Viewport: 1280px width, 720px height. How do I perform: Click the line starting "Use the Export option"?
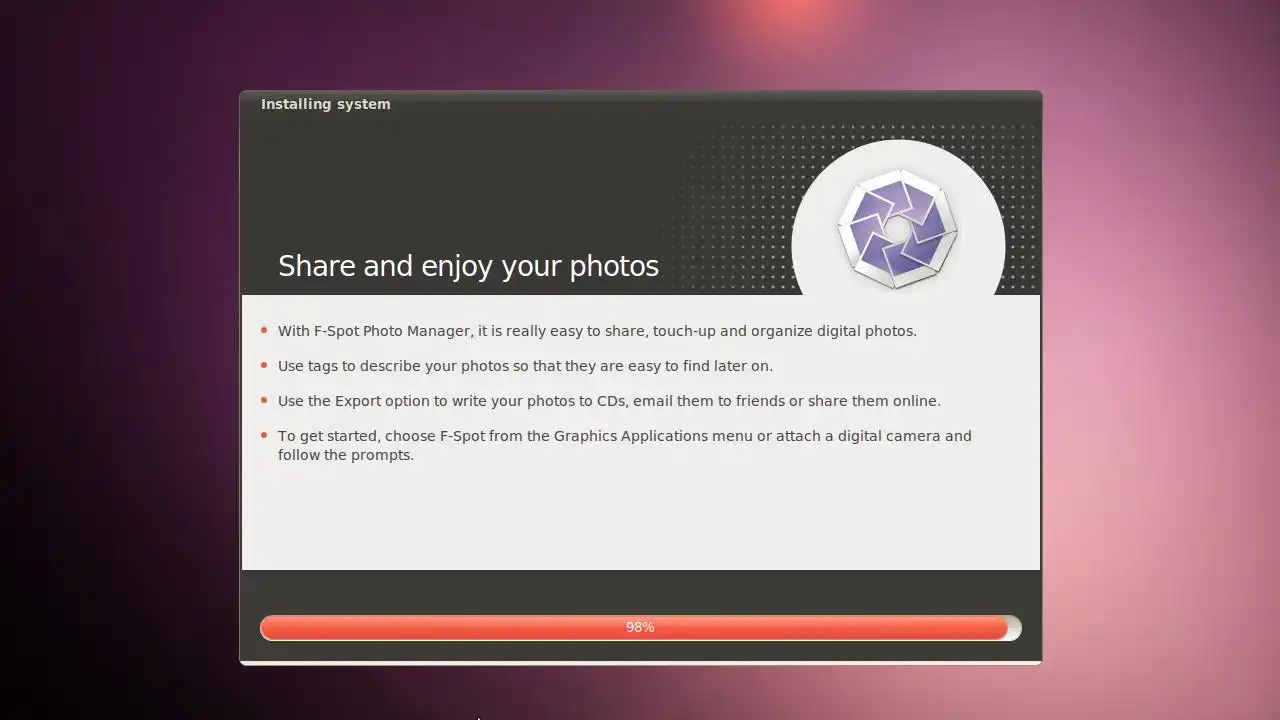point(609,401)
